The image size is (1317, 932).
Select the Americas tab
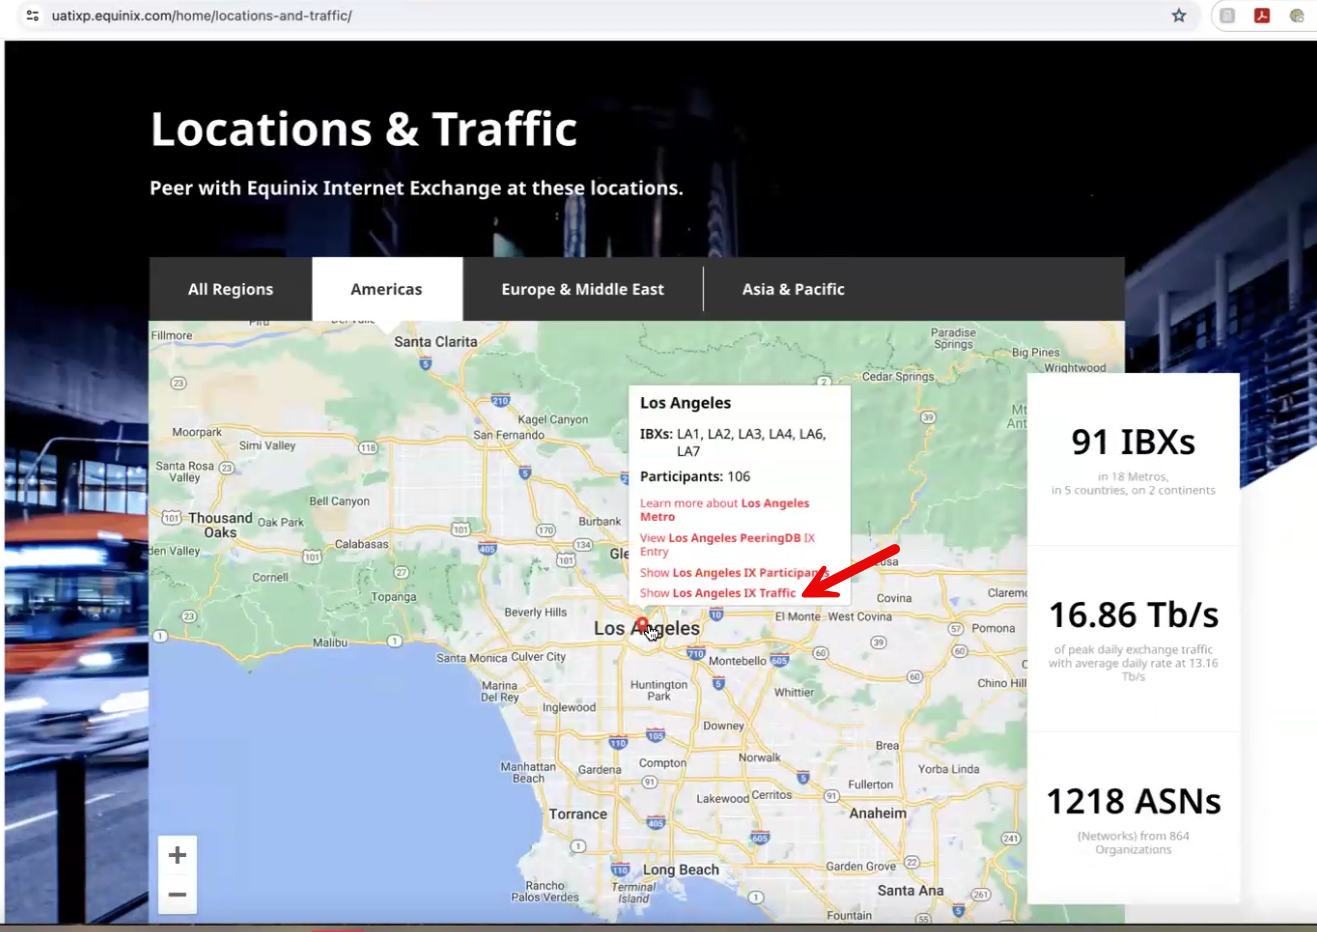pos(387,289)
